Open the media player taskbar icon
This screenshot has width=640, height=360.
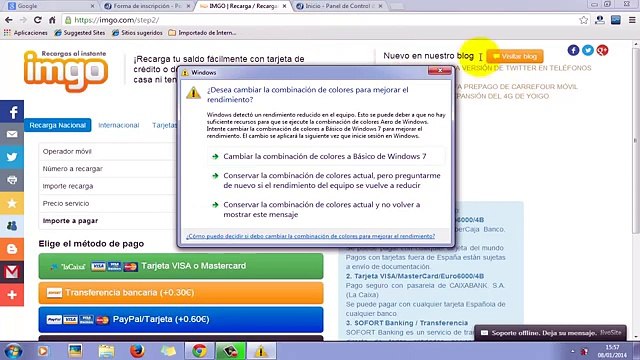tap(43, 351)
